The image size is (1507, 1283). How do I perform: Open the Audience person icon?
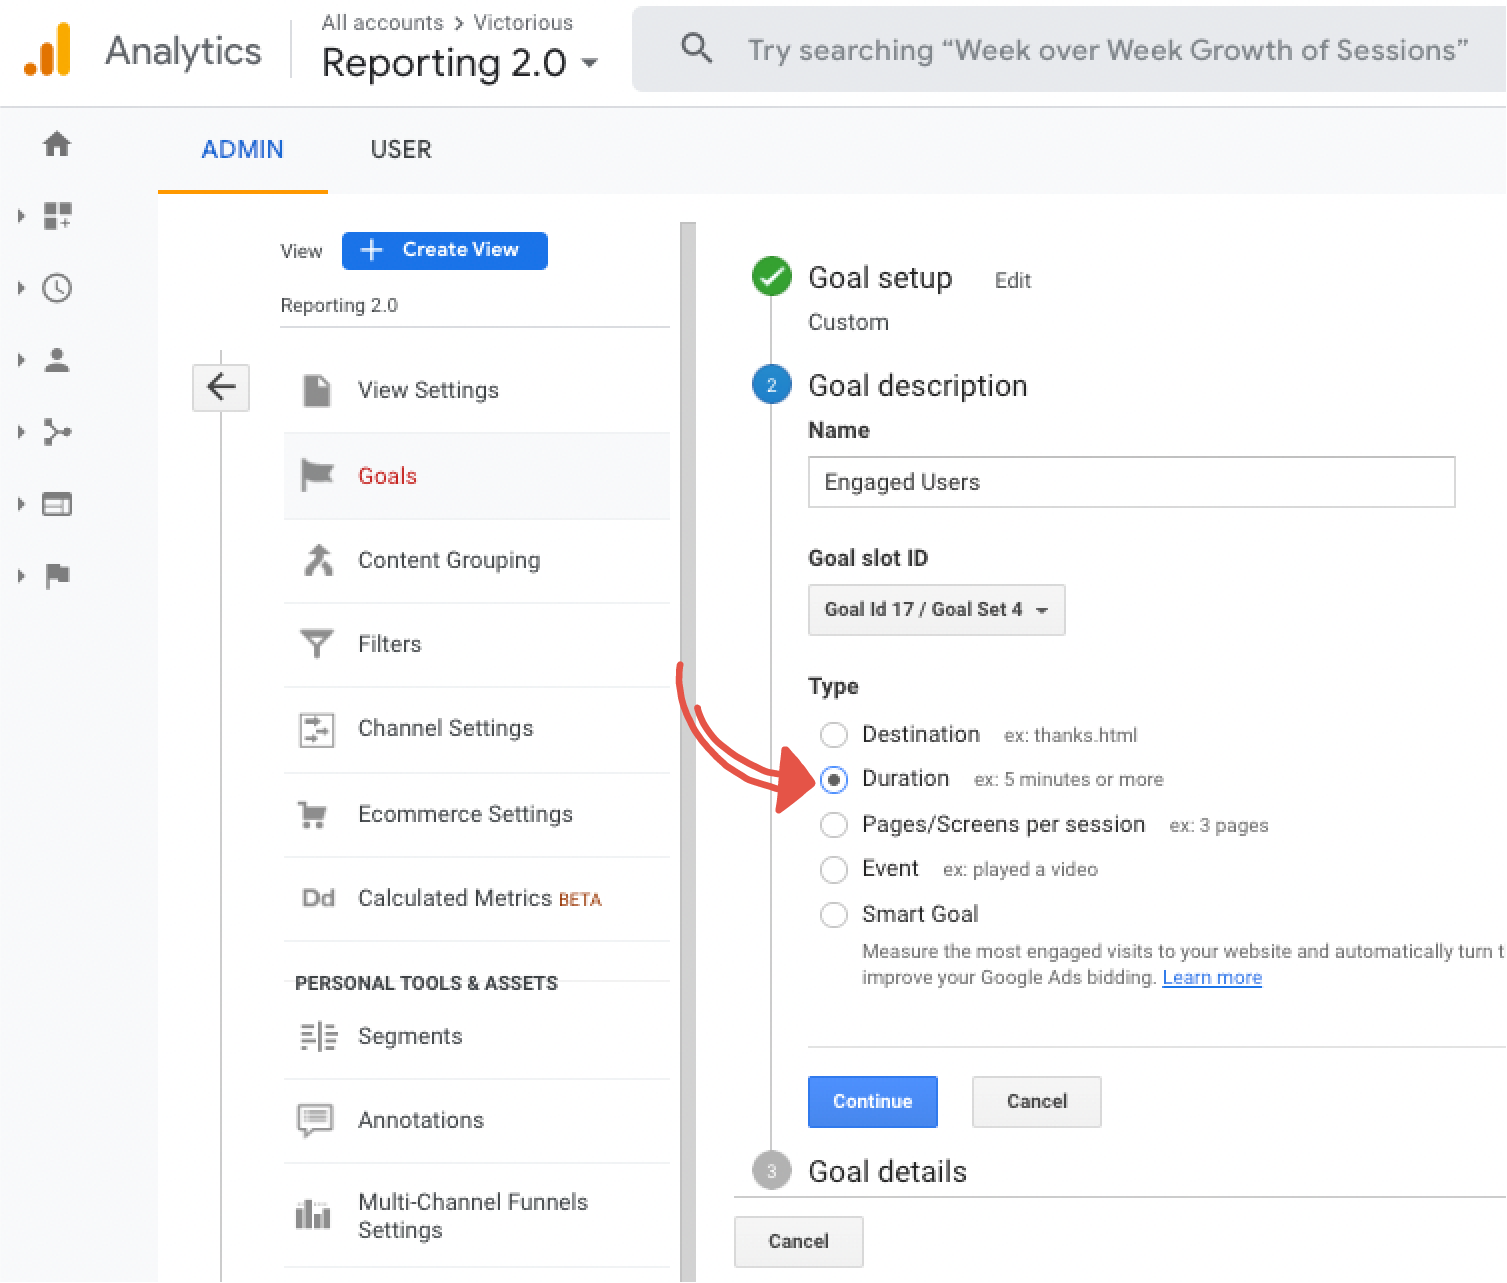(57, 360)
